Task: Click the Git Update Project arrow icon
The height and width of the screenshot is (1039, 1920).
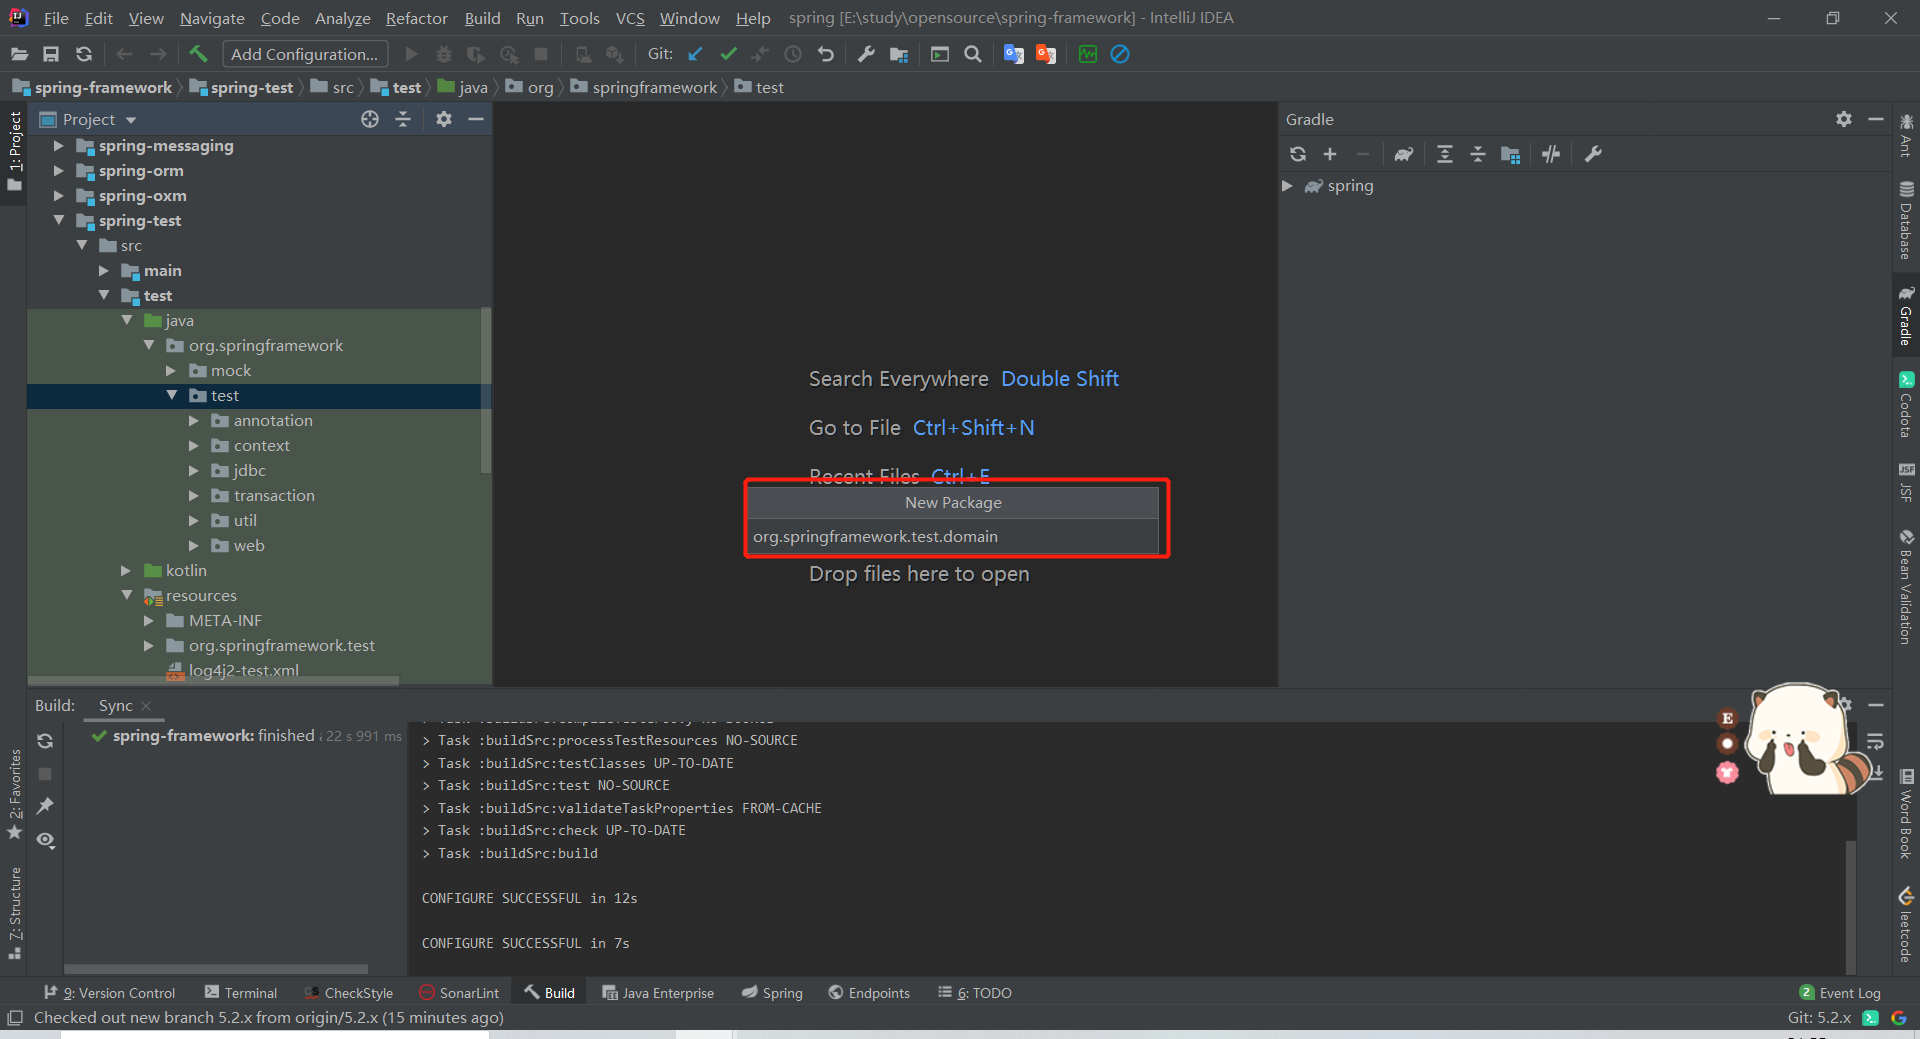Action: pos(695,54)
